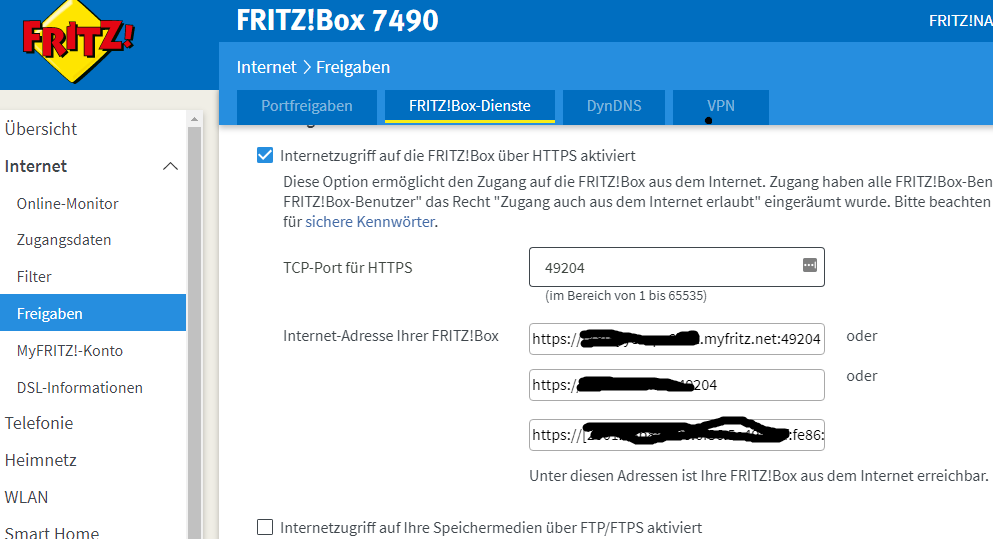The height and width of the screenshot is (539, 993).
Task: Open MyFRITZ!-Konto sidebar entry
Action: (70, 351)
